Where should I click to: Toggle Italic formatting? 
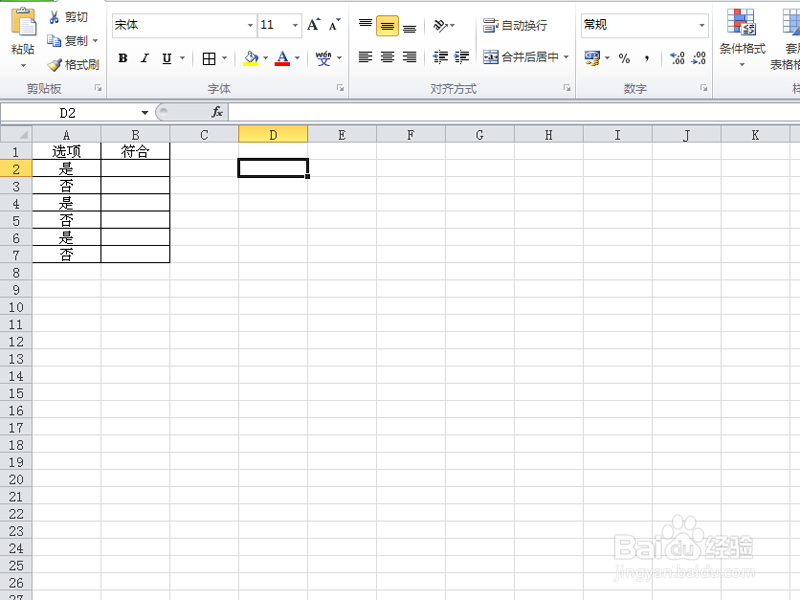pyautogui.click(x=145, y=58)
